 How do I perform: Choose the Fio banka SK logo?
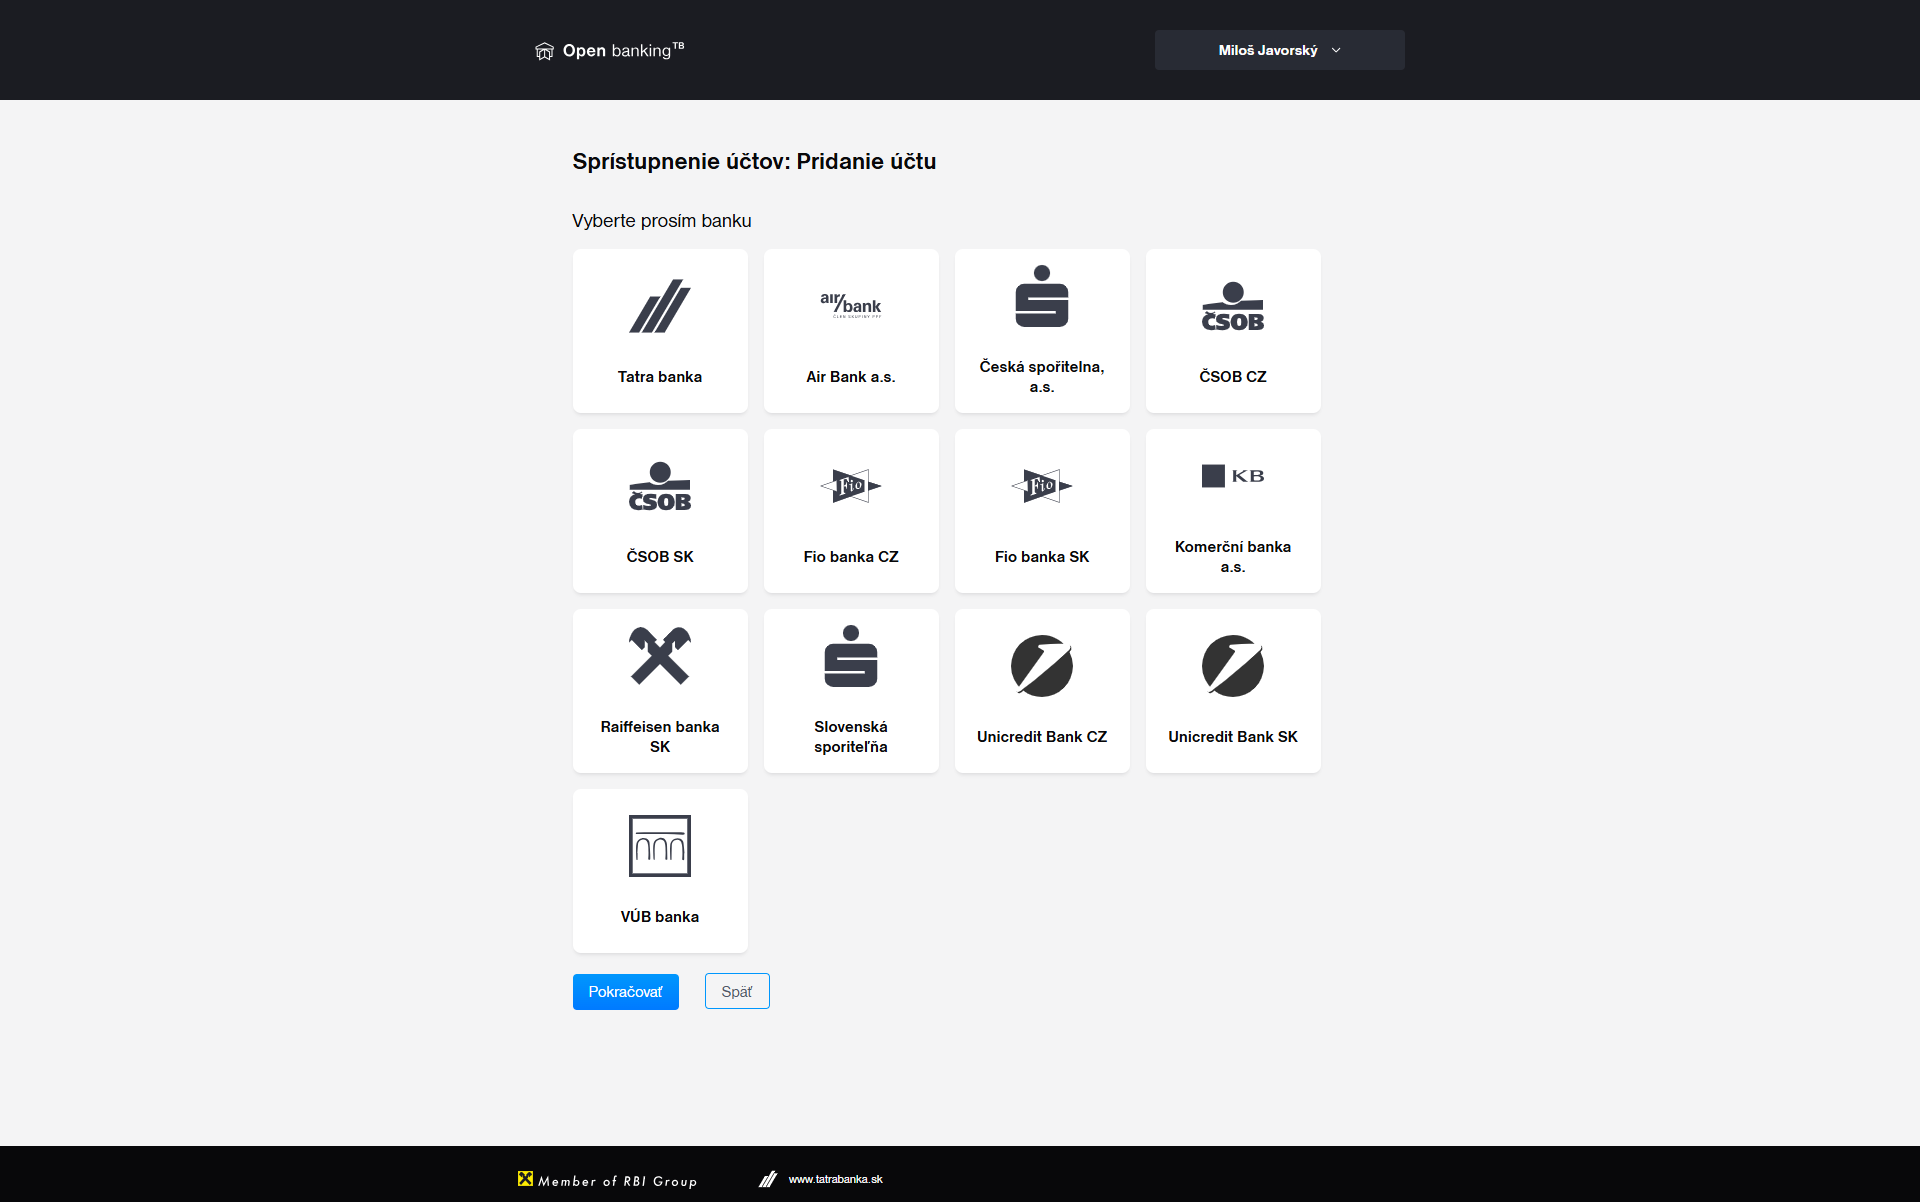1042,486
